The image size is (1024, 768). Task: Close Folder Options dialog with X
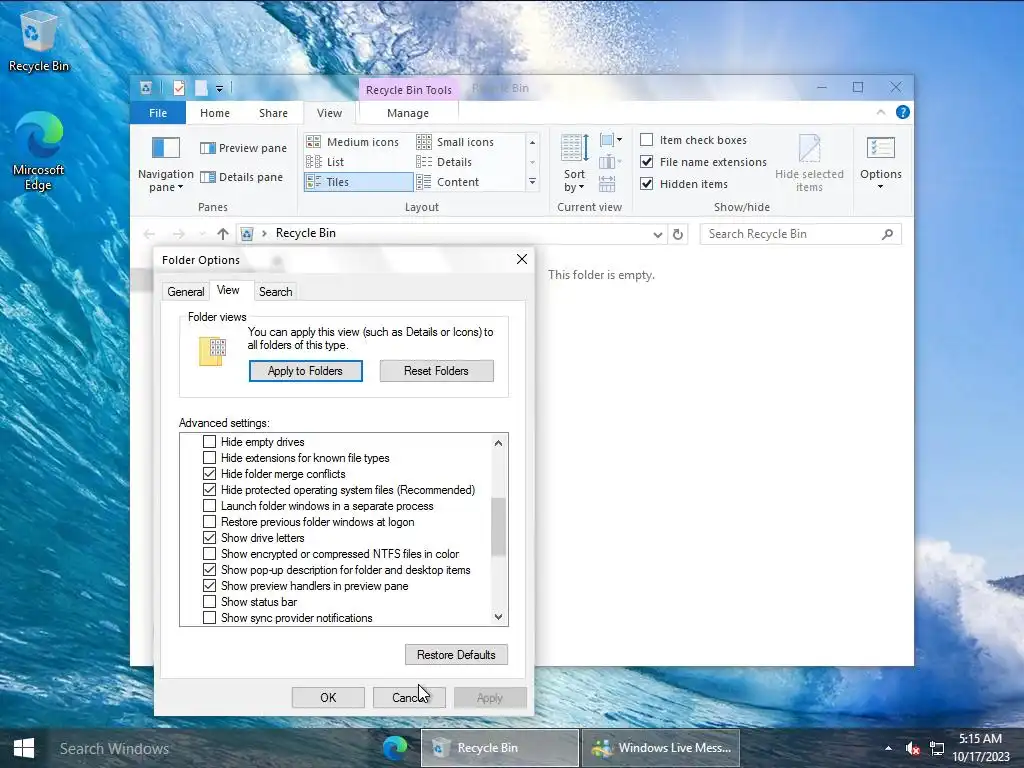pyautogui.click(x=522, y=259)
